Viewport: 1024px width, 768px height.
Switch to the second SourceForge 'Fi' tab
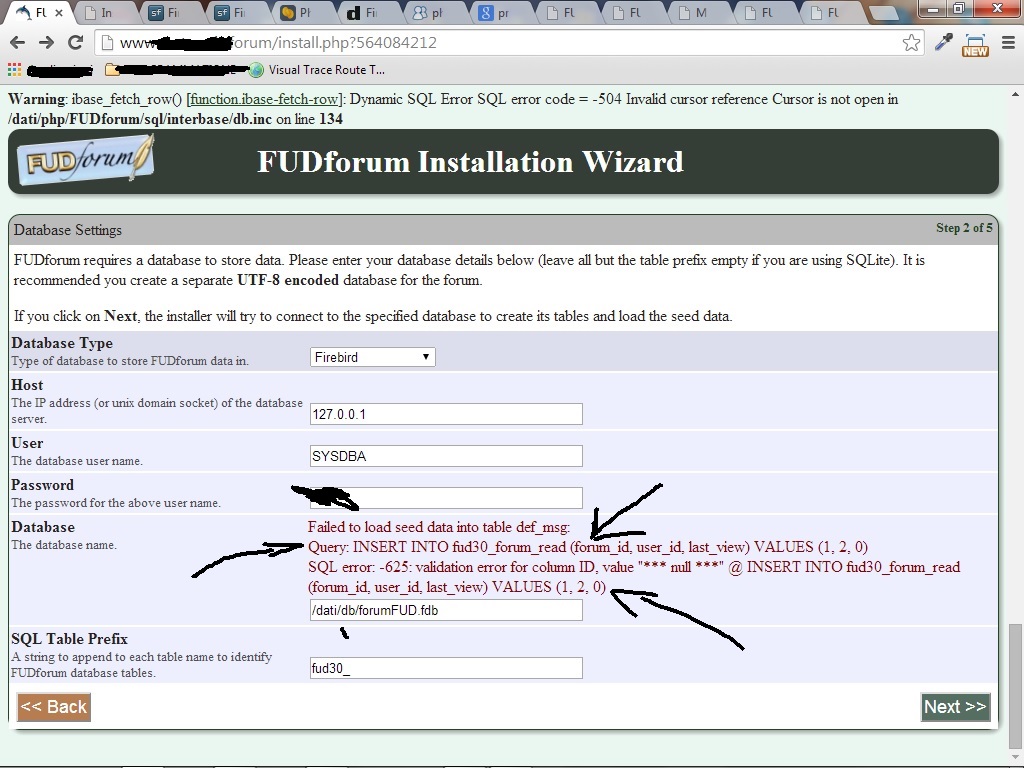237,12
